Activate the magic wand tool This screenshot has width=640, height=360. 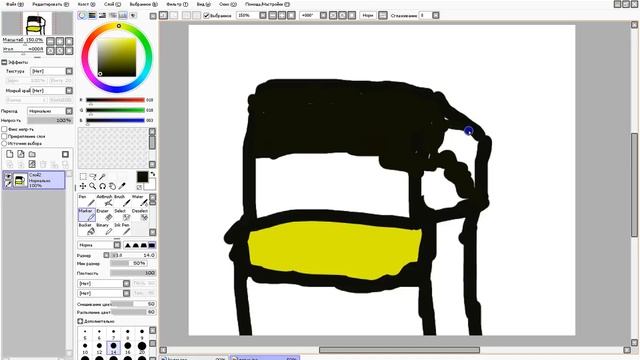[102, 176]
